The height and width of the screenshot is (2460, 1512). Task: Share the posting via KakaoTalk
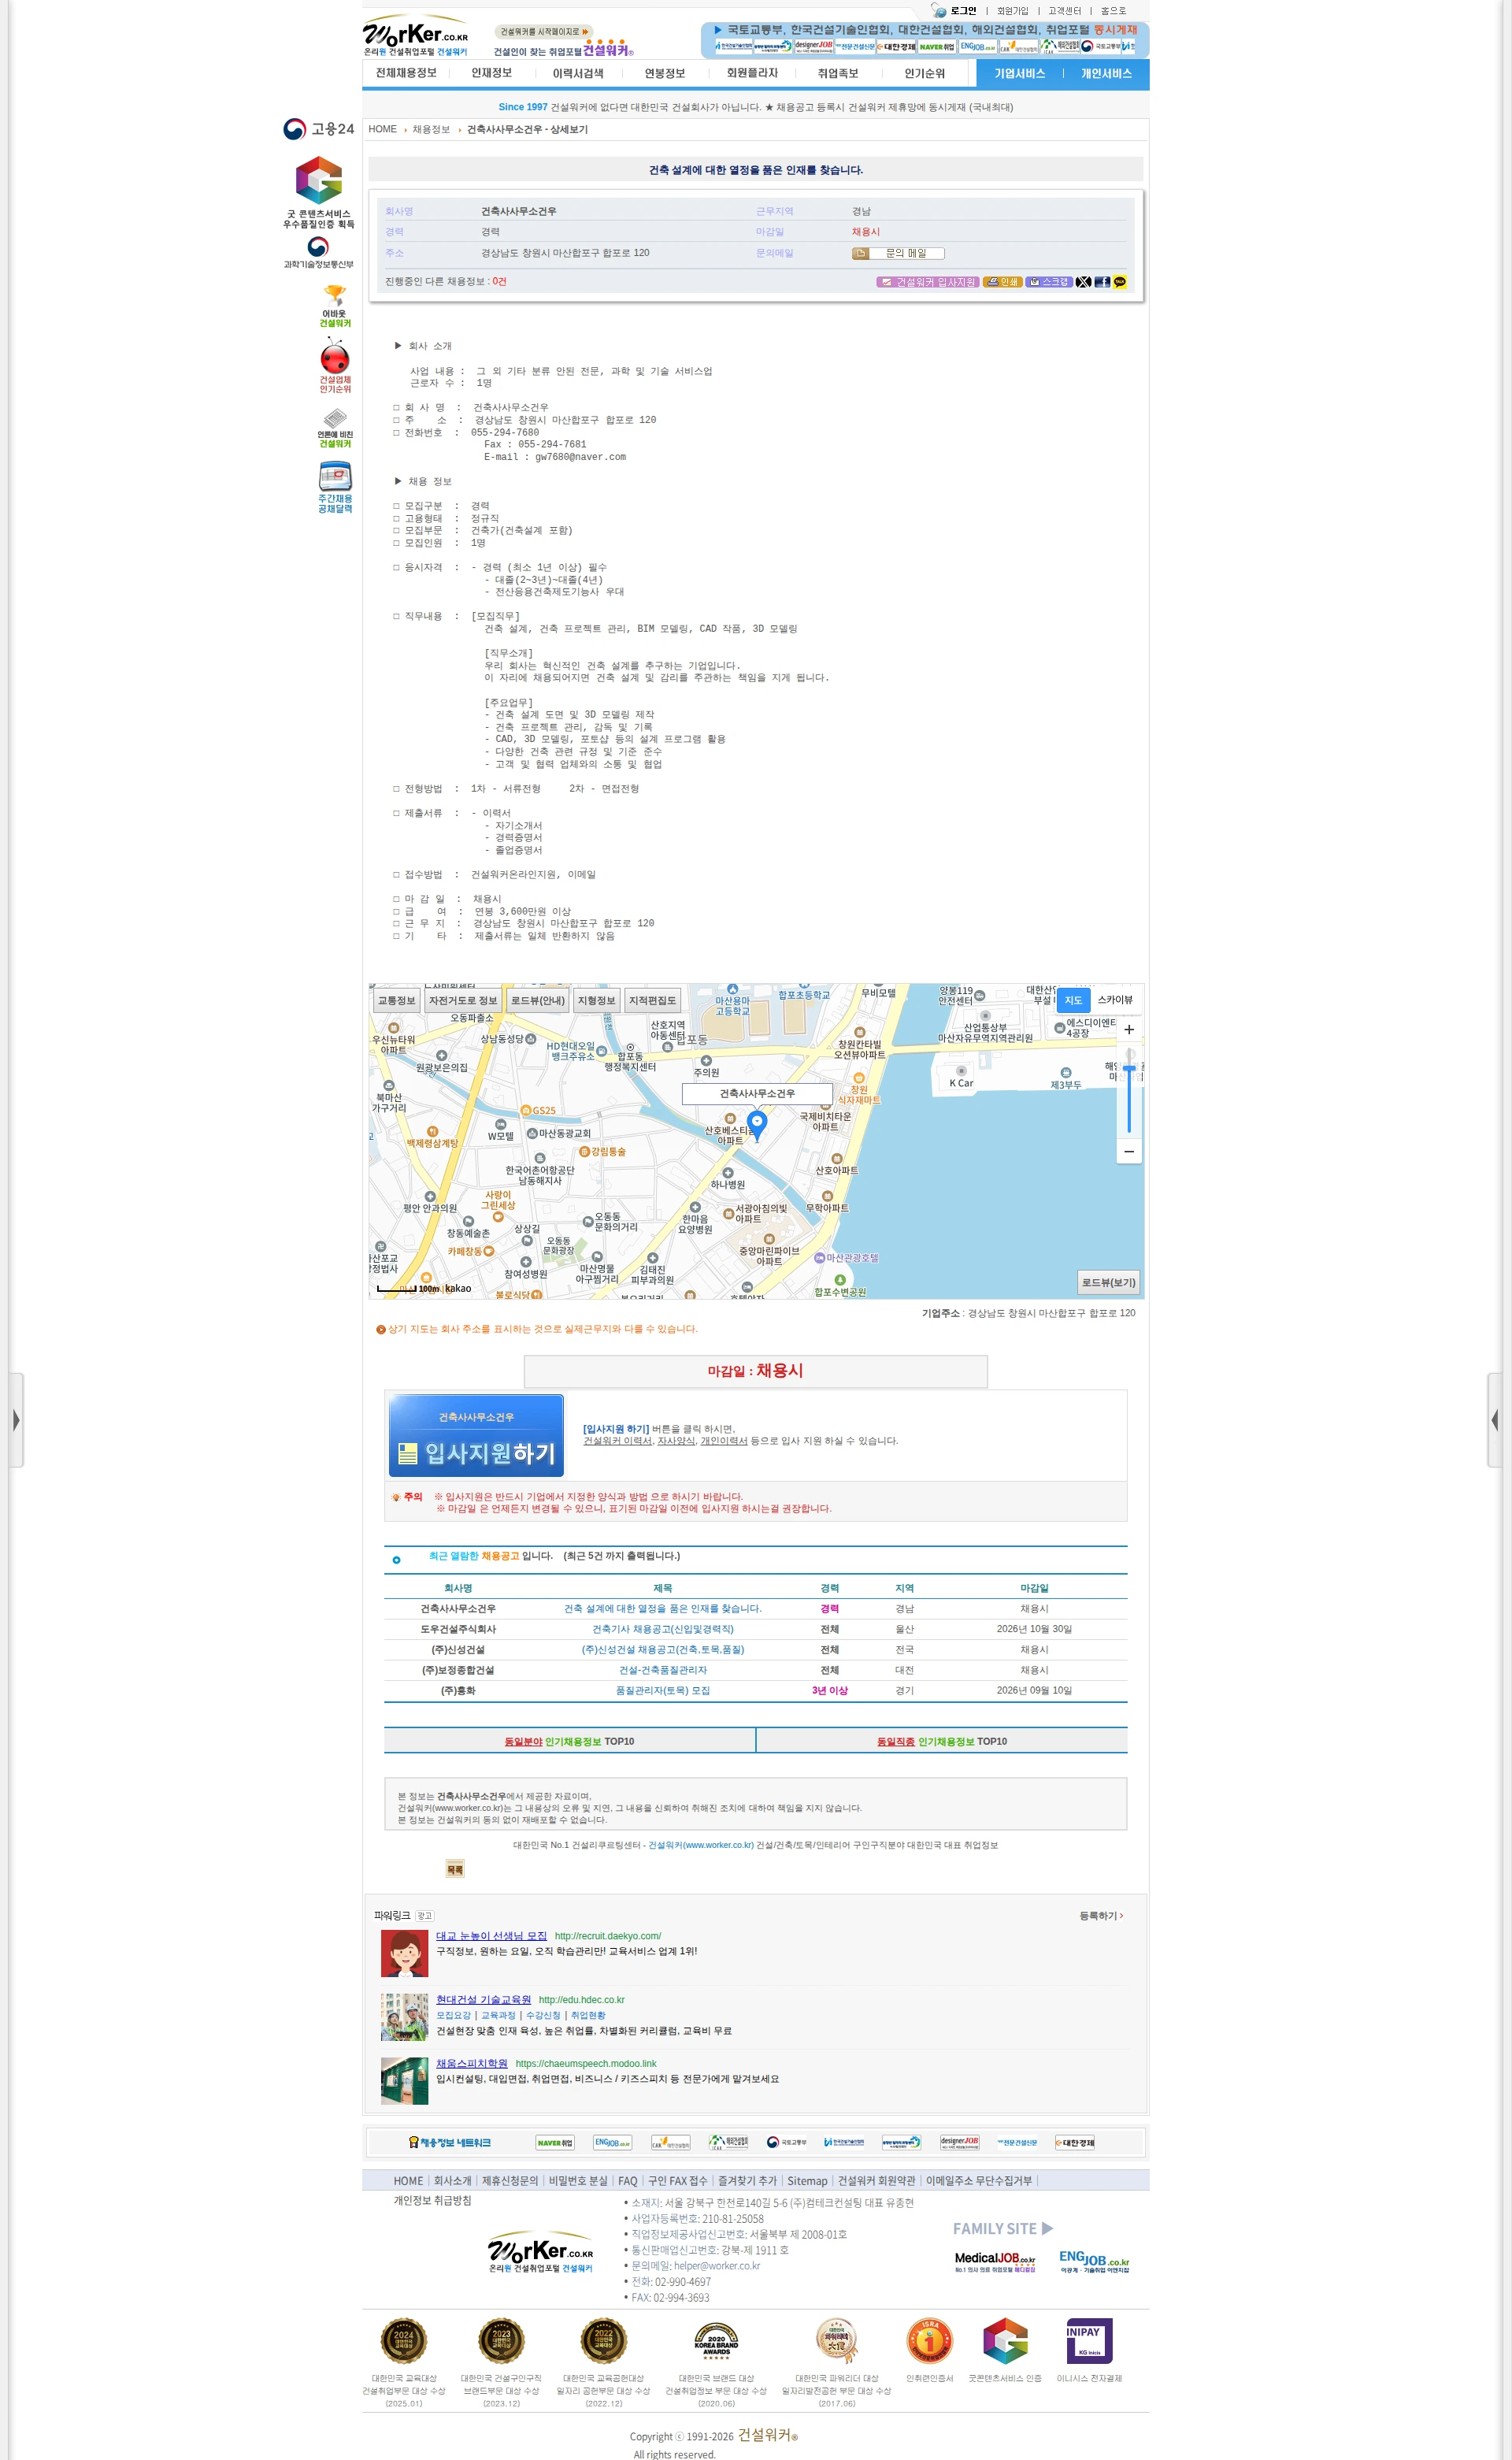pos(1120,282)
